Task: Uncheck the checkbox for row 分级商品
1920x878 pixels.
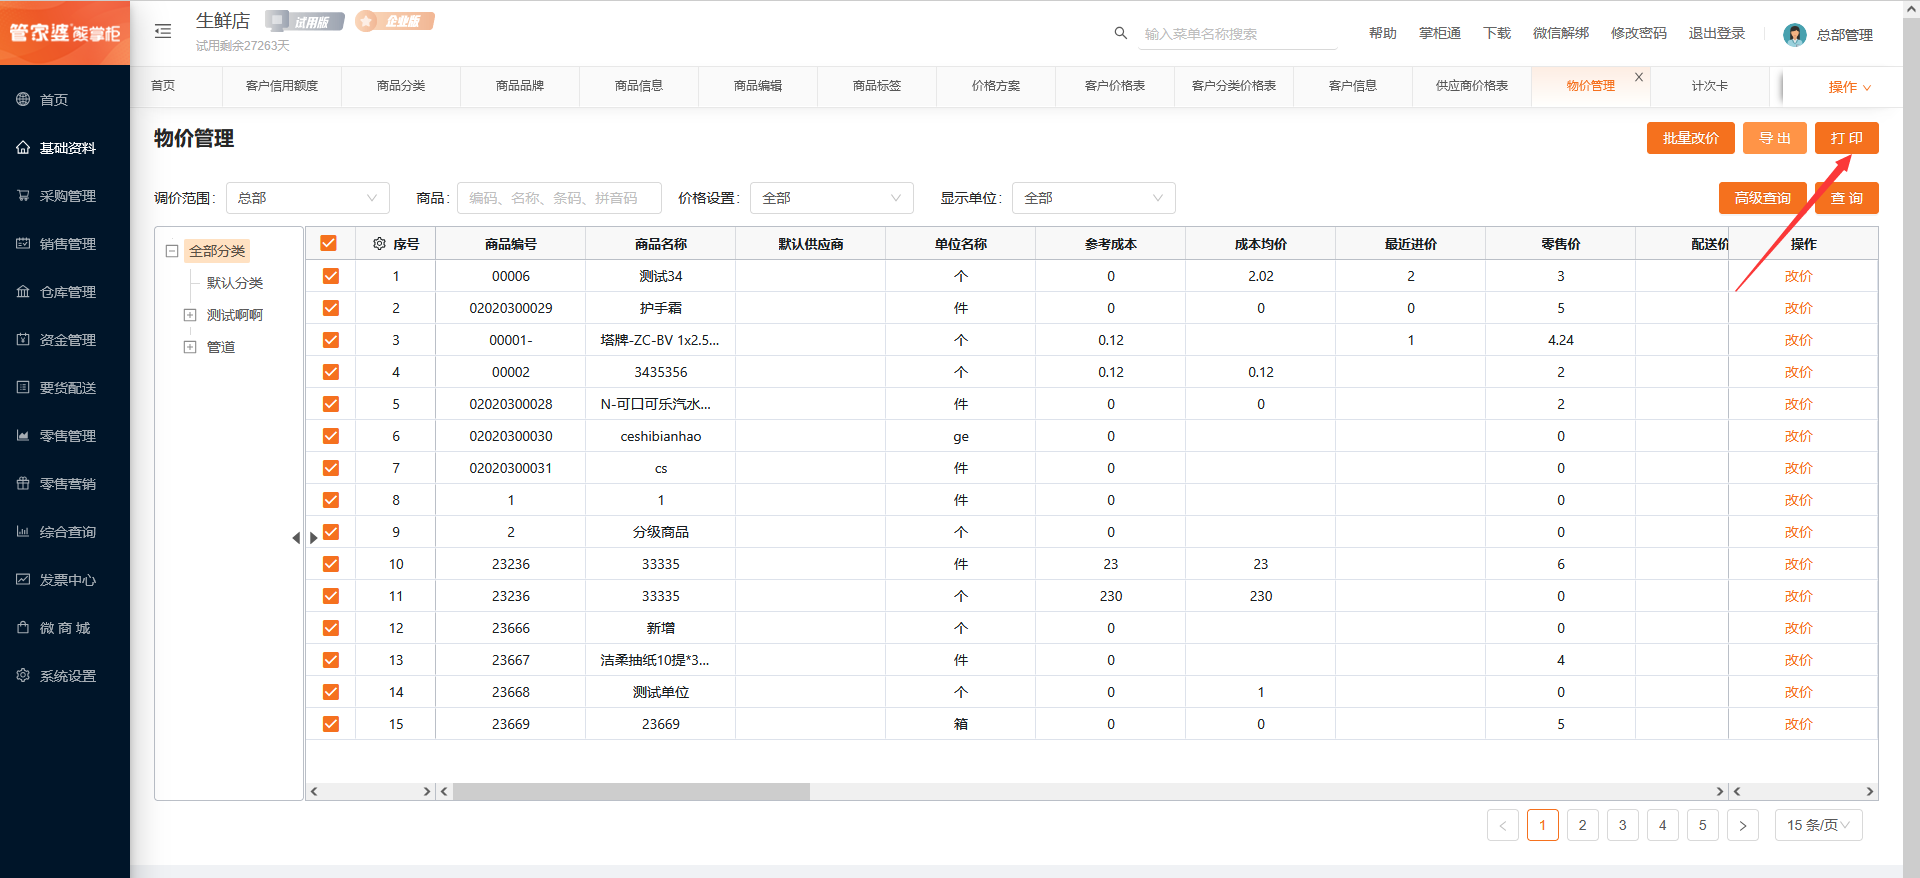Action: click(331, 532)
